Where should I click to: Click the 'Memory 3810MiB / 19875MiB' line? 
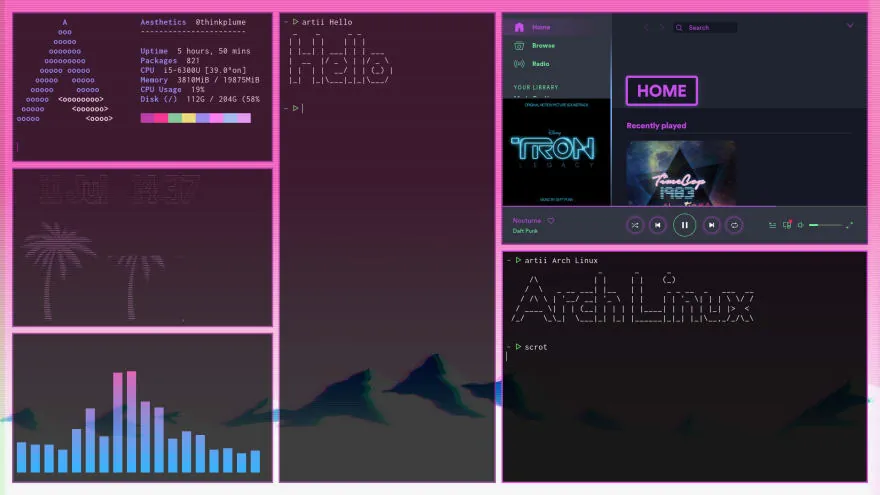click(200, 80)
